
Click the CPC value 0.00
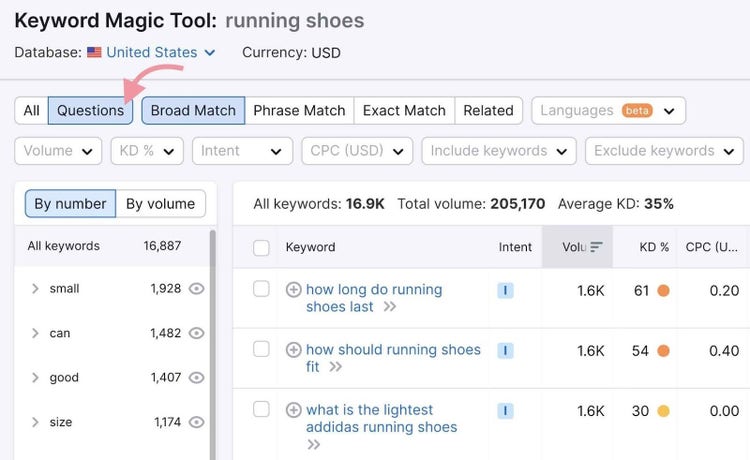(724, 411)
